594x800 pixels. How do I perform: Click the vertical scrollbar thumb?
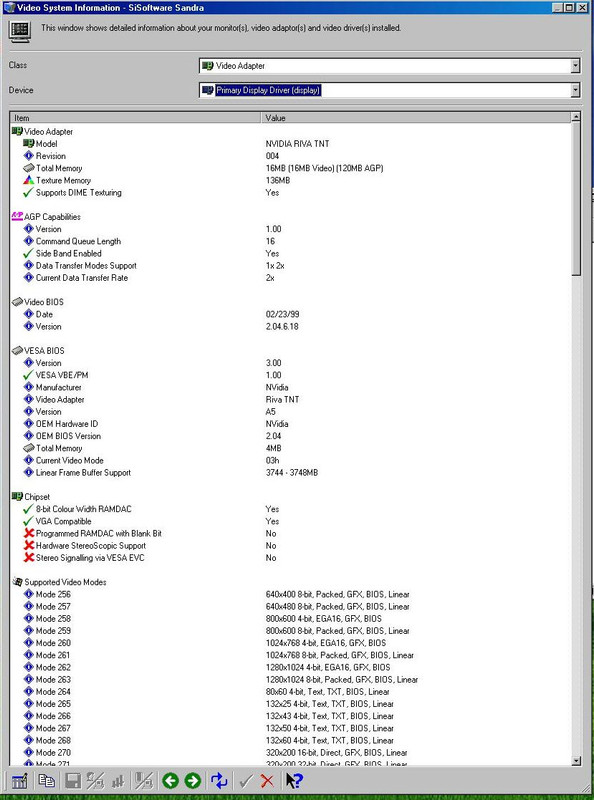[x=576, y=199]
